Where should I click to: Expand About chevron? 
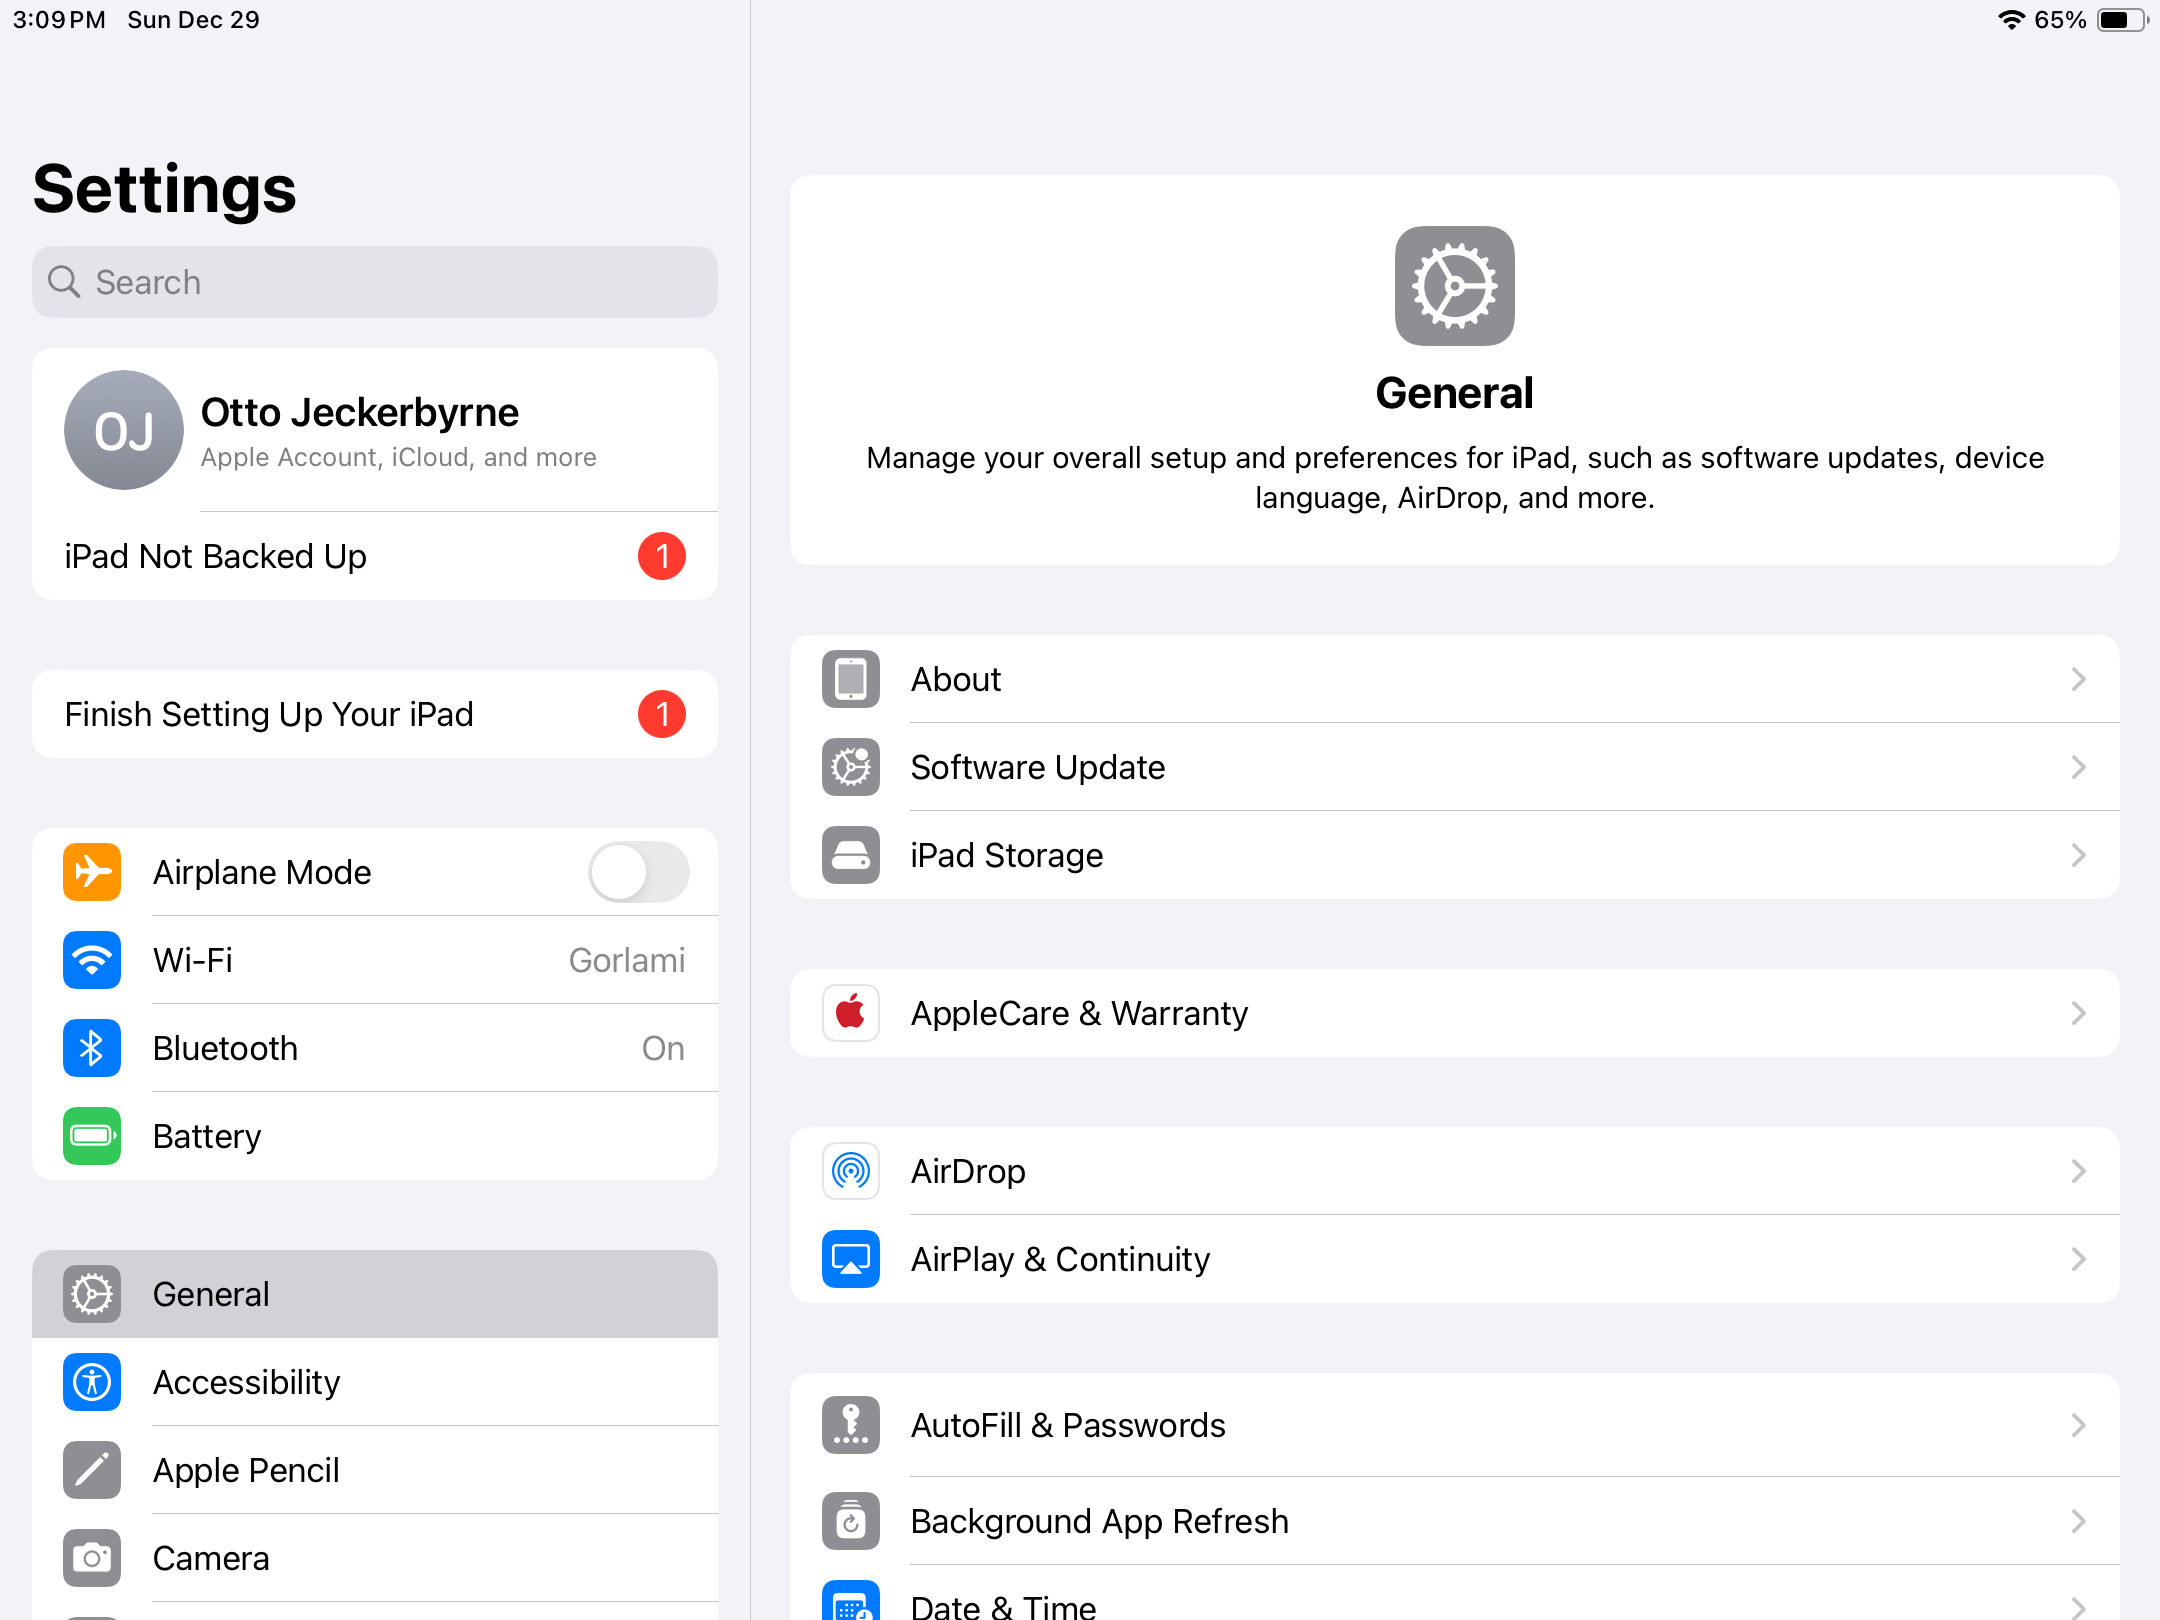click(2079, 679)
